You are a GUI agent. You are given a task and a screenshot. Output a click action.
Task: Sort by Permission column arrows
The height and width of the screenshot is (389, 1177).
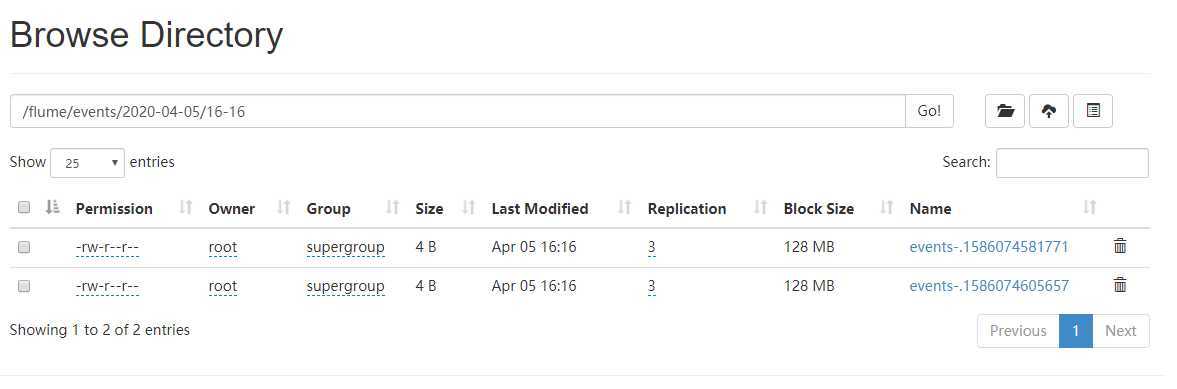click(185, 207)
